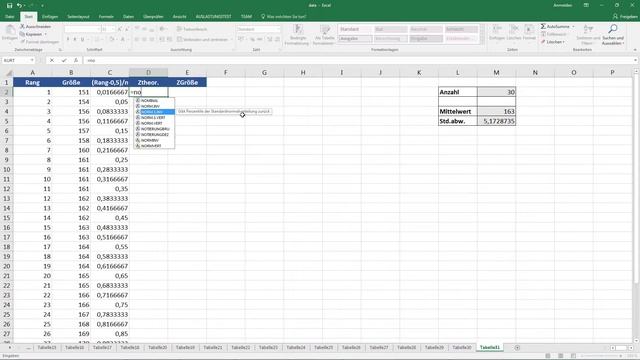640x360 pixels.
Task: Open Suchen und Auswählen magnifier
Action: click(x=613, y=35)
